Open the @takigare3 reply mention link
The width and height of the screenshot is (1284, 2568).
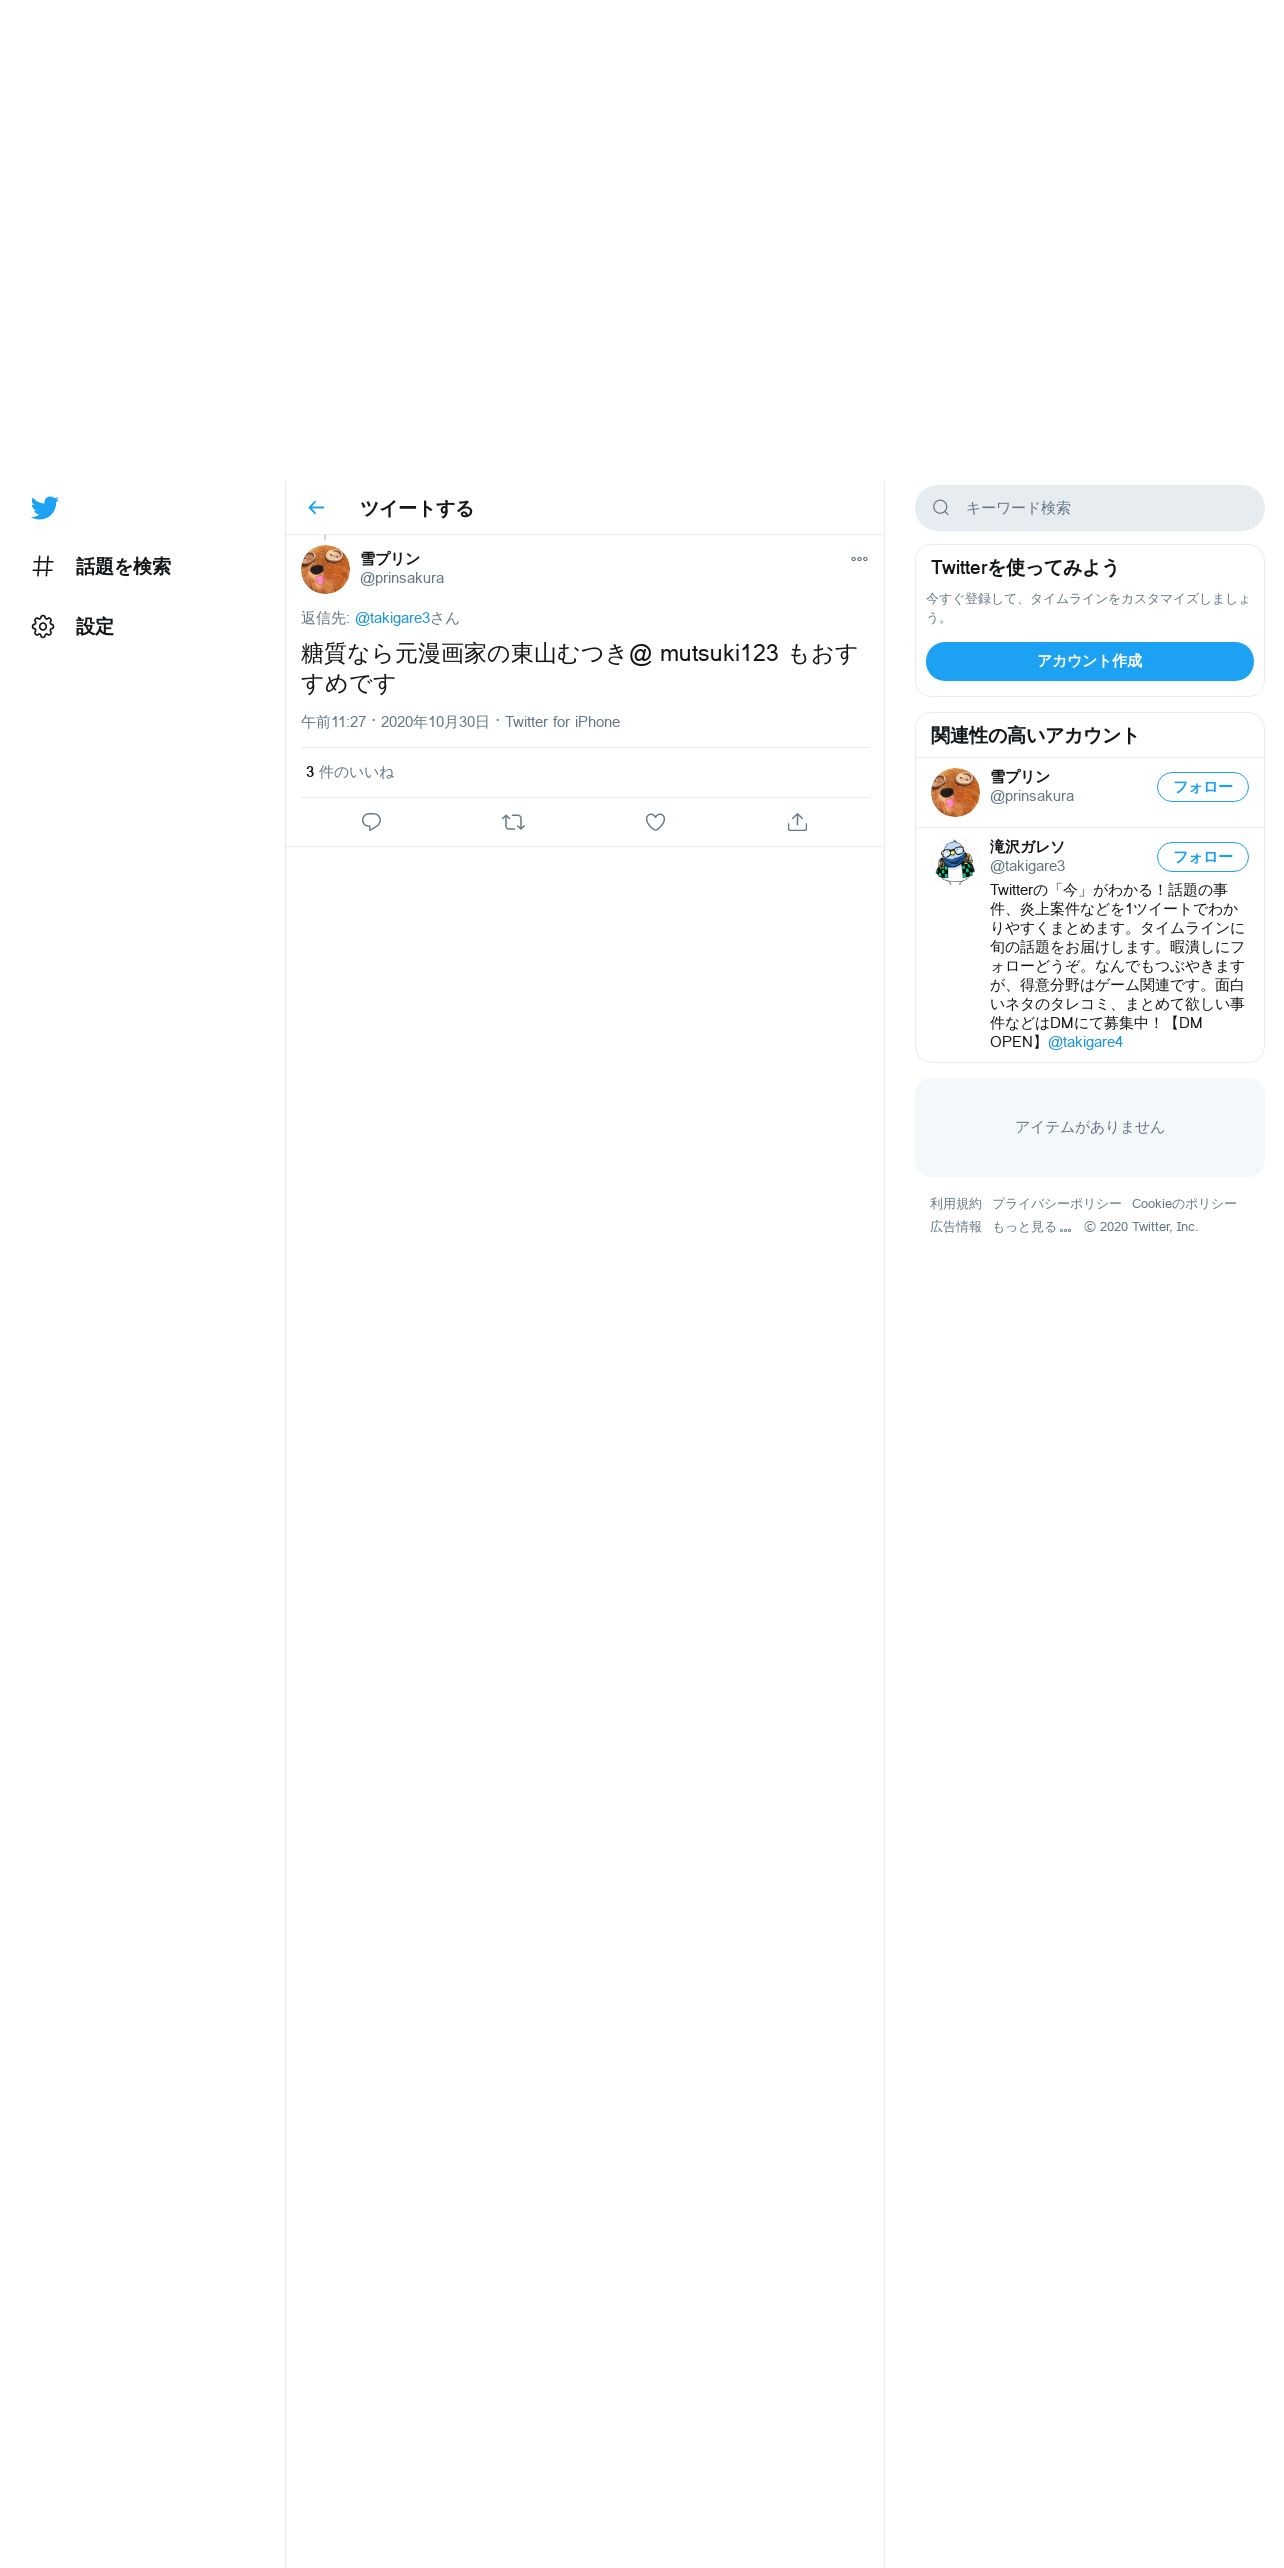click(x=392, y=618)
